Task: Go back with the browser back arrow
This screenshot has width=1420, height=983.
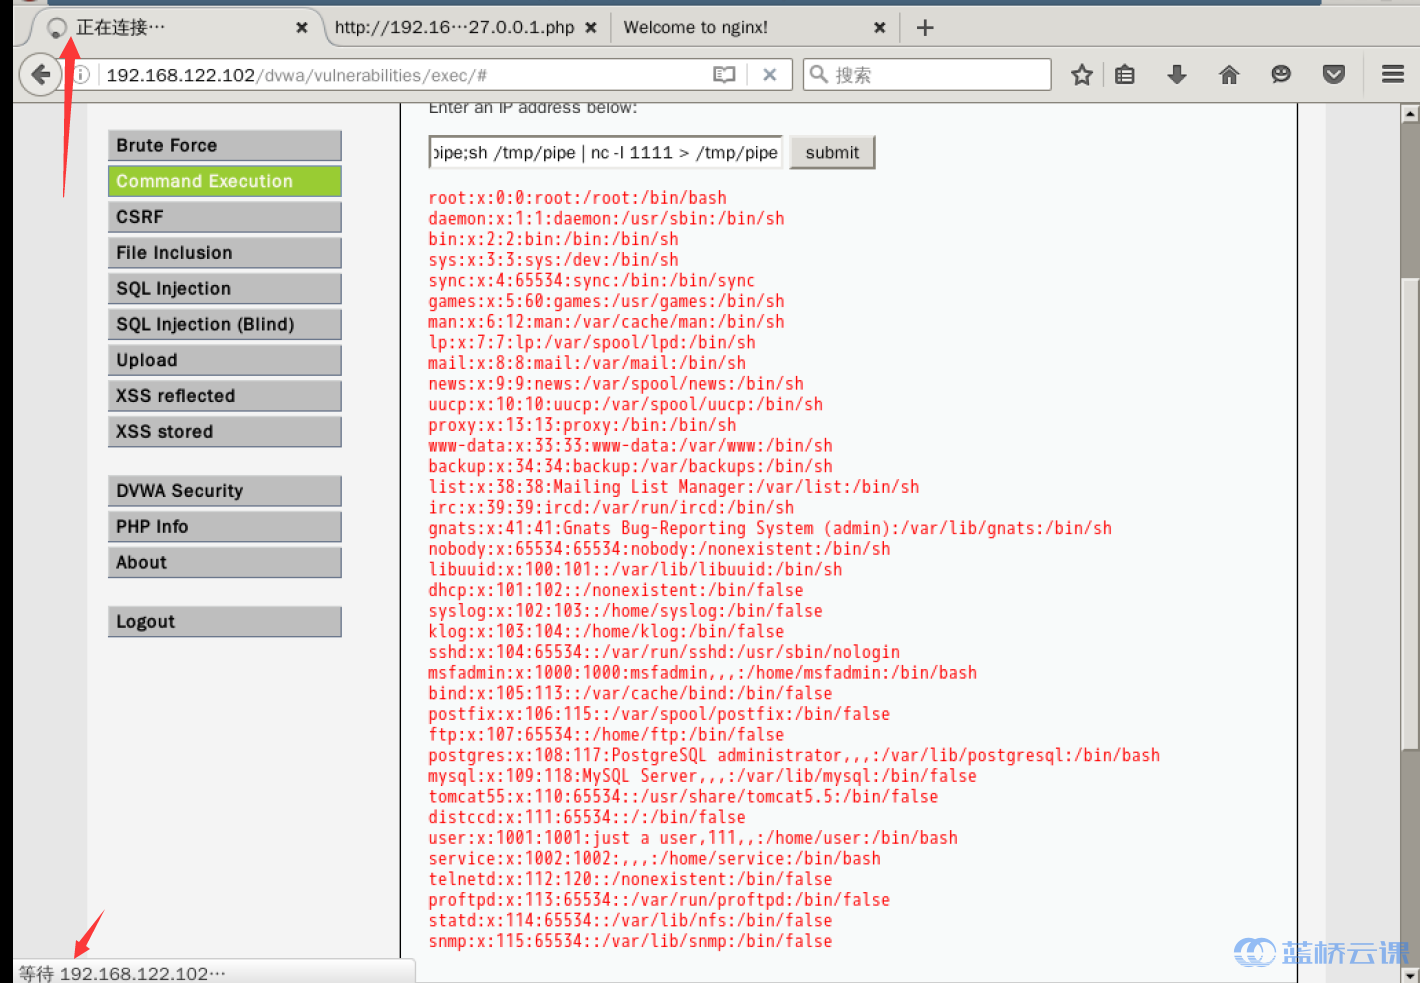Action: click(40, 74)
